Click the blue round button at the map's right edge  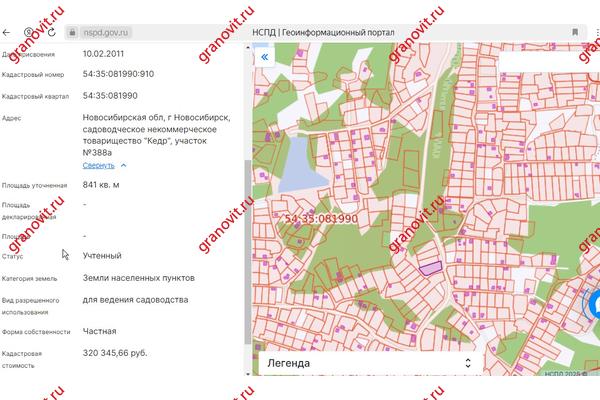(592, 303)
